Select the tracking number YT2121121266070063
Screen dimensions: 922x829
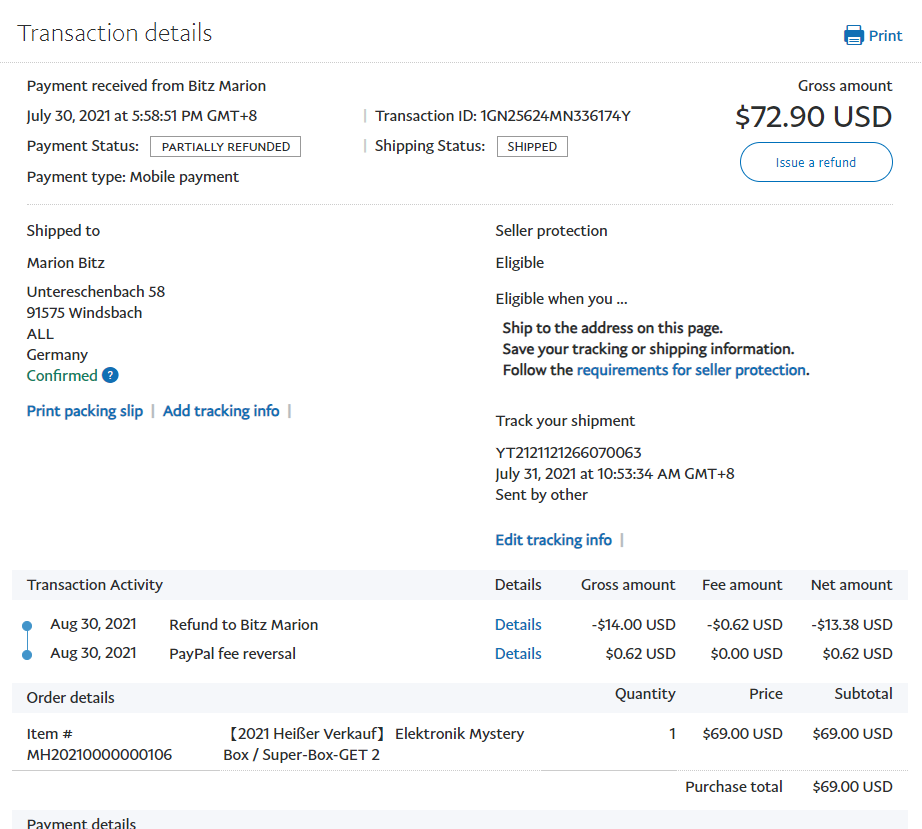coord(568,453)
